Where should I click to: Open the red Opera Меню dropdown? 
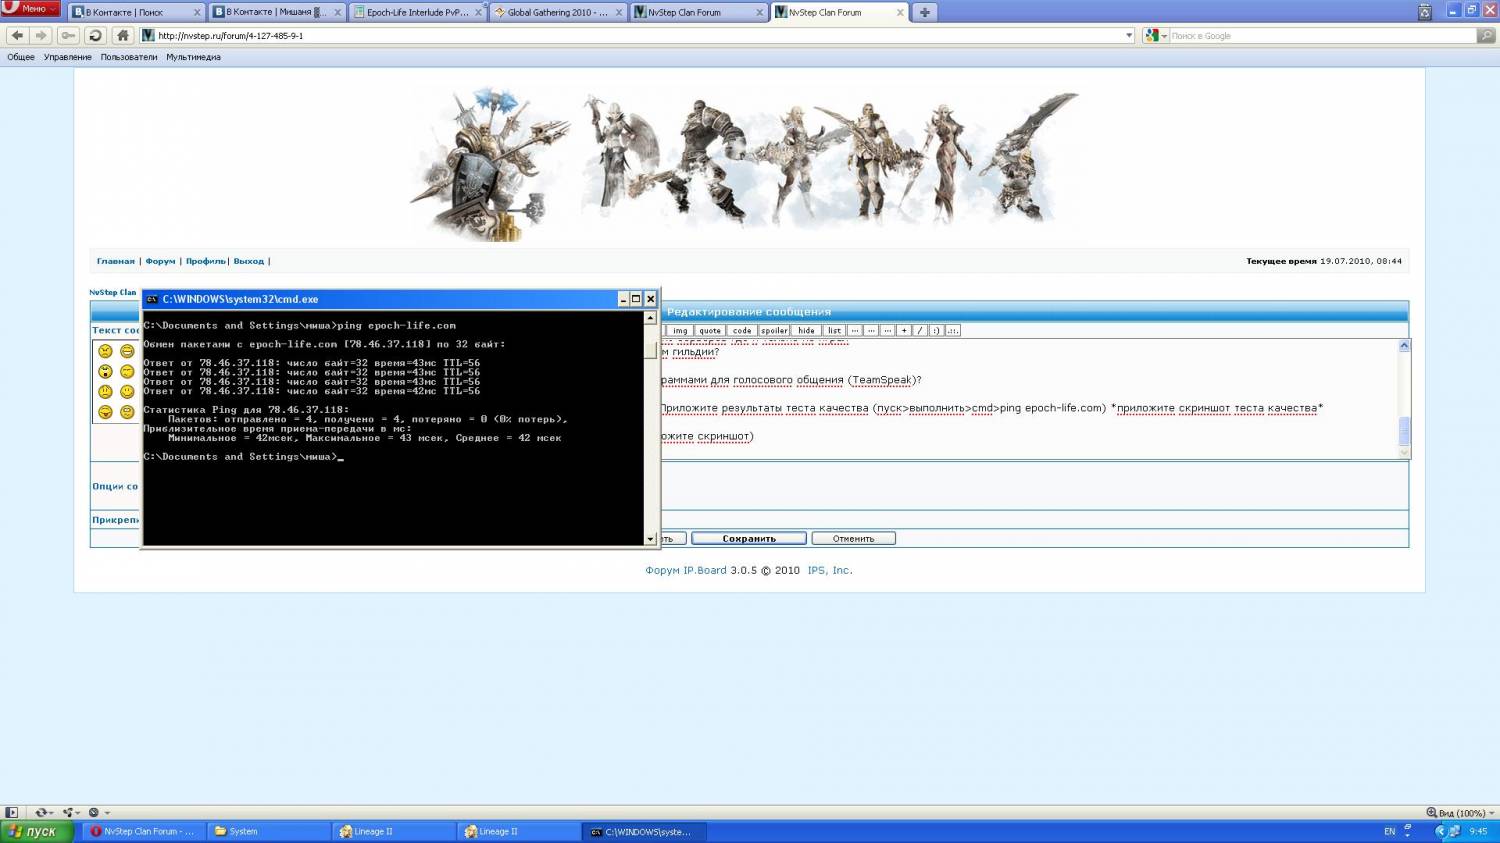click(30, 9)
